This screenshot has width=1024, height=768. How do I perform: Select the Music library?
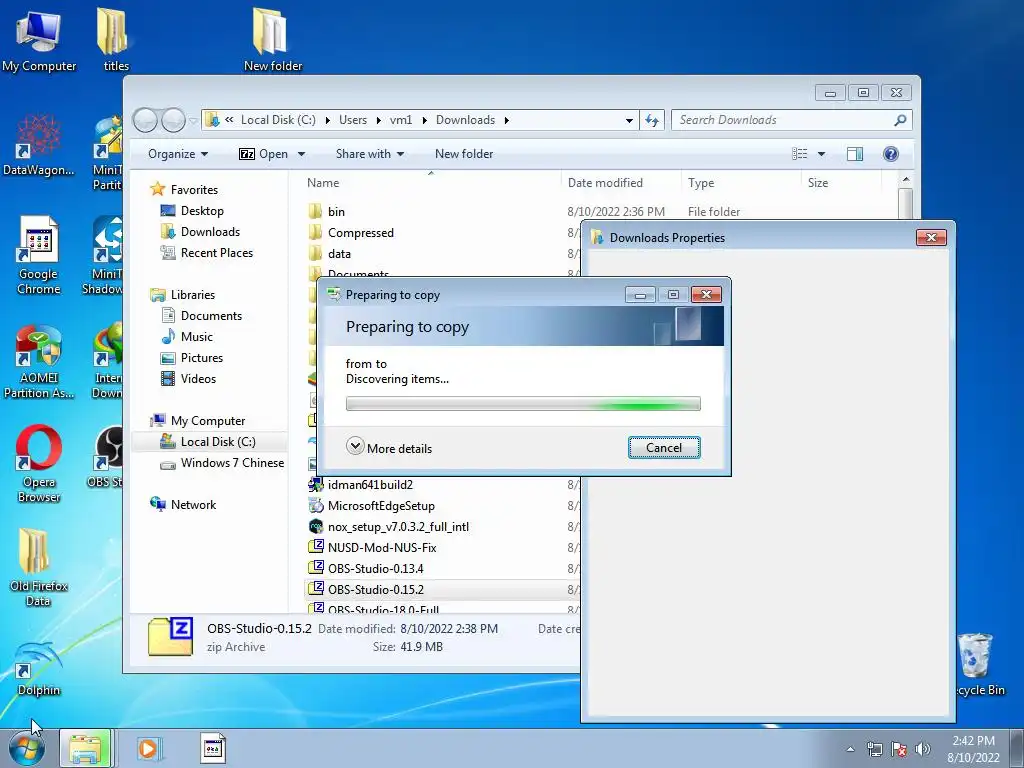(187, 337)
